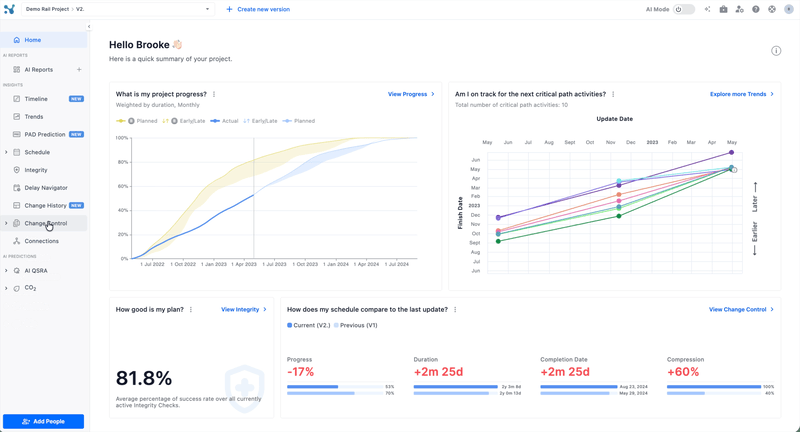Expand the AI QSRA sidebar item
The width and height of the screenshot is (800, 432).
(6, 271)
